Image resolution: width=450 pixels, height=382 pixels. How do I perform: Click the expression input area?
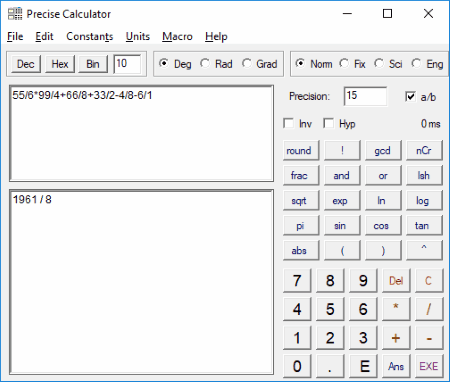(142, 133)
